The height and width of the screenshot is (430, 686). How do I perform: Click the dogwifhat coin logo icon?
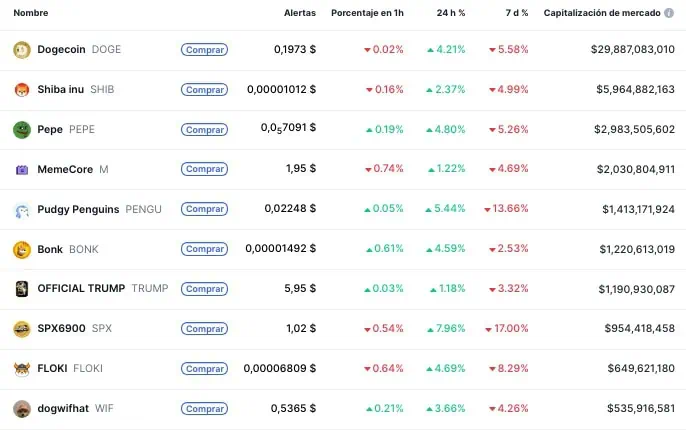coord(21,408)
